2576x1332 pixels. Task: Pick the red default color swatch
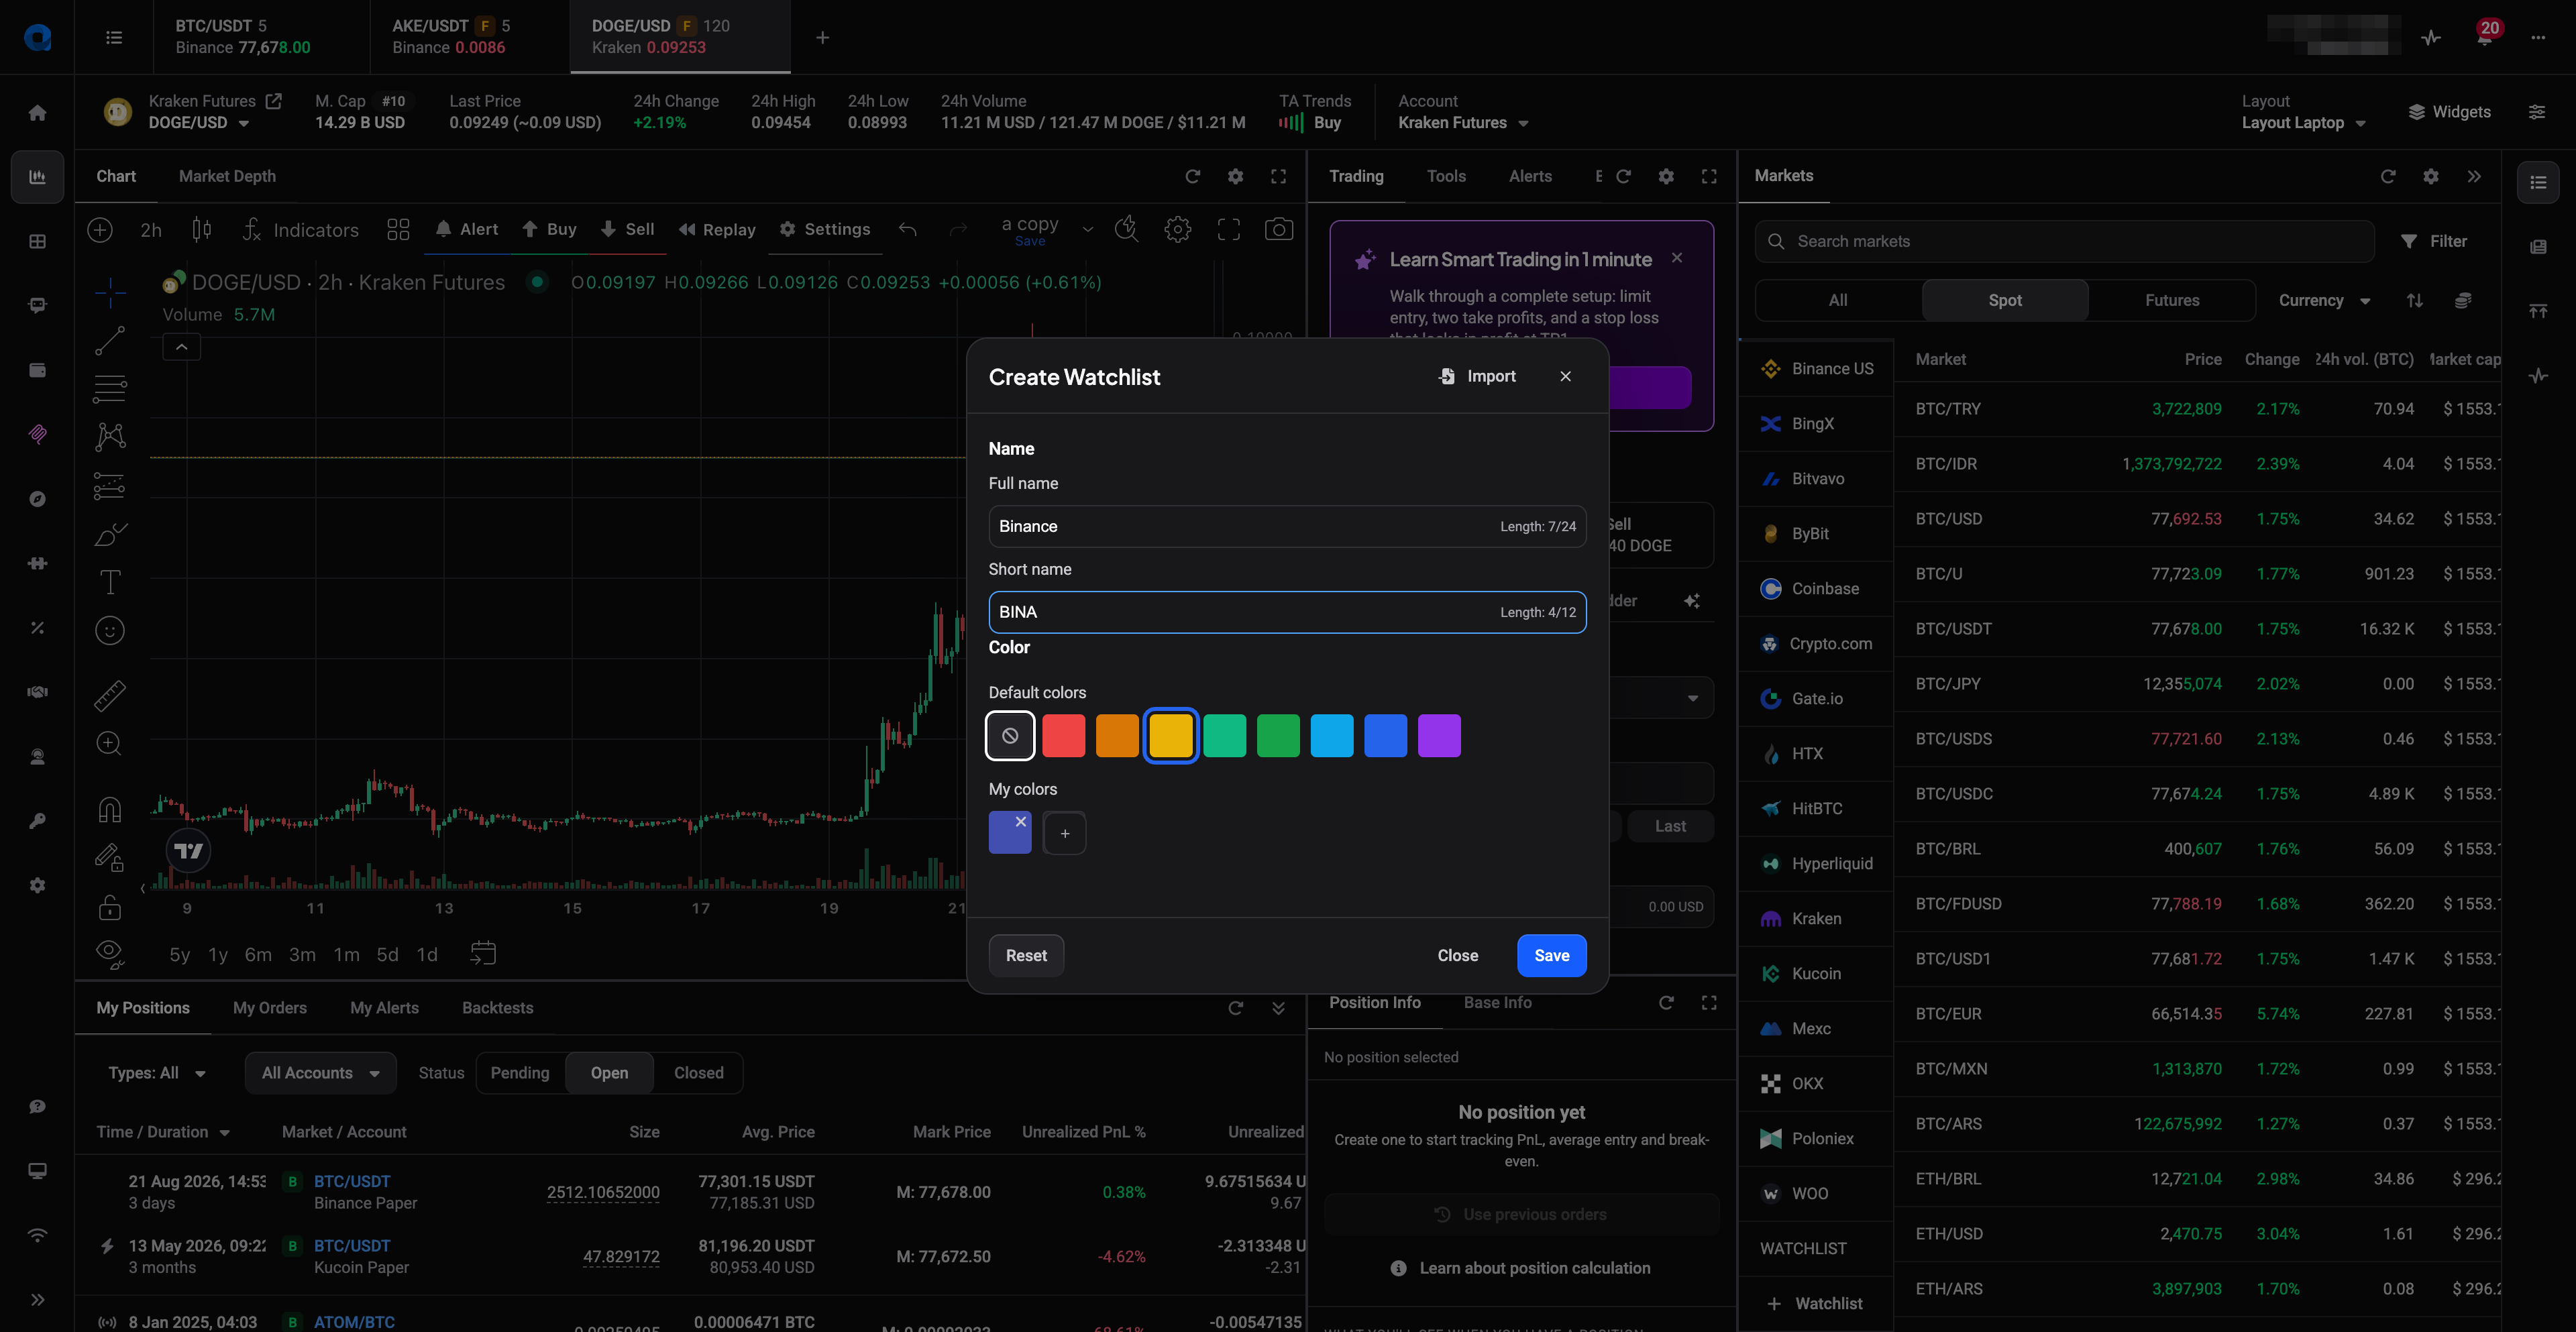1063,736
